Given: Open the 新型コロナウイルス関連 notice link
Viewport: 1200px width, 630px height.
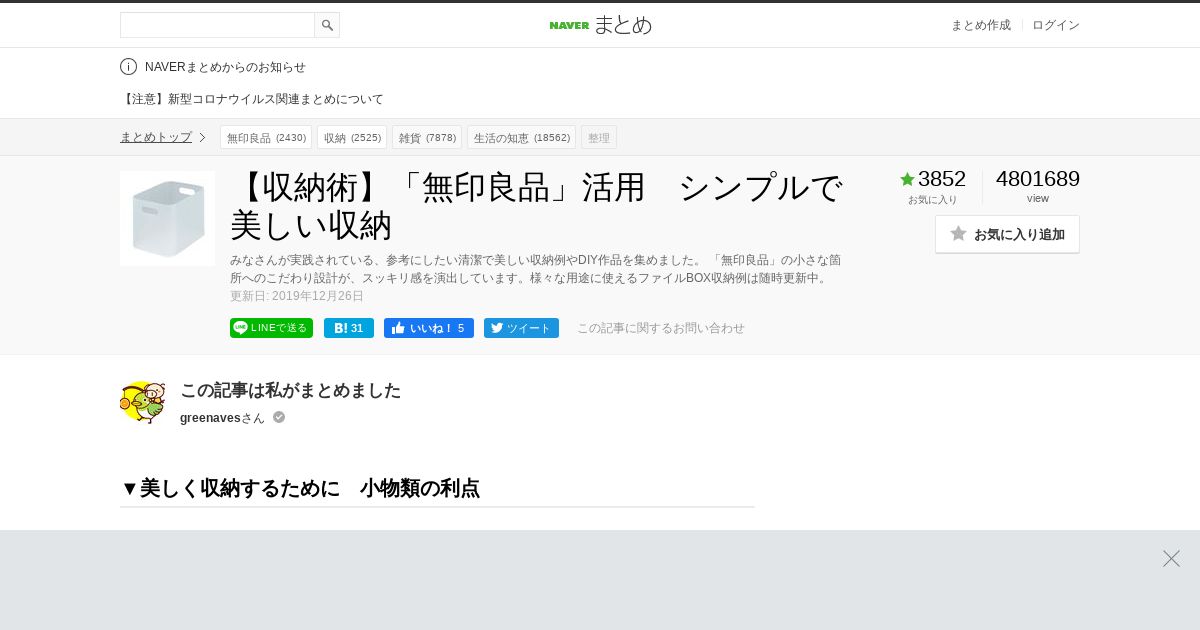Looking at the screenshot, I should click(252, 99).
